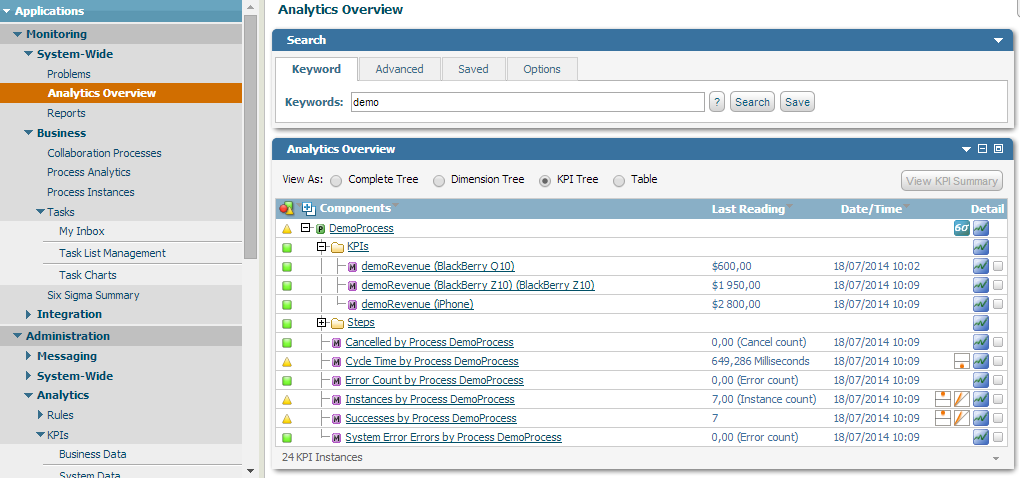Click the status filter icon in table header

286,208
